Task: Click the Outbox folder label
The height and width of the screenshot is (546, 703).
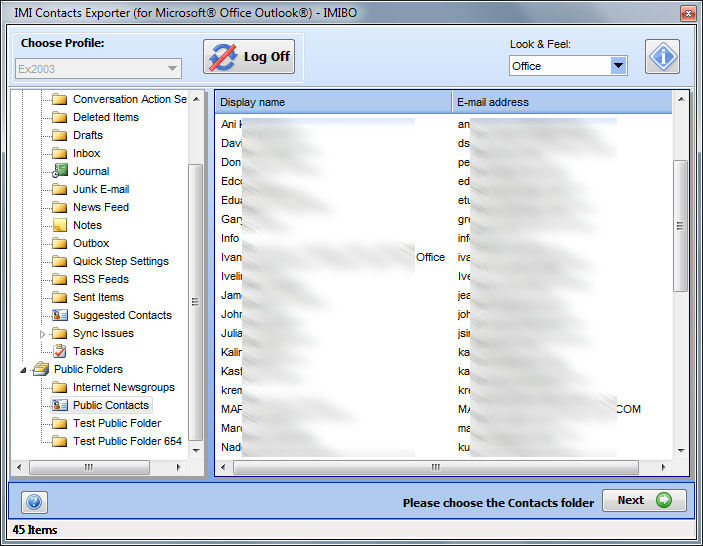Action: coord(91,243)
